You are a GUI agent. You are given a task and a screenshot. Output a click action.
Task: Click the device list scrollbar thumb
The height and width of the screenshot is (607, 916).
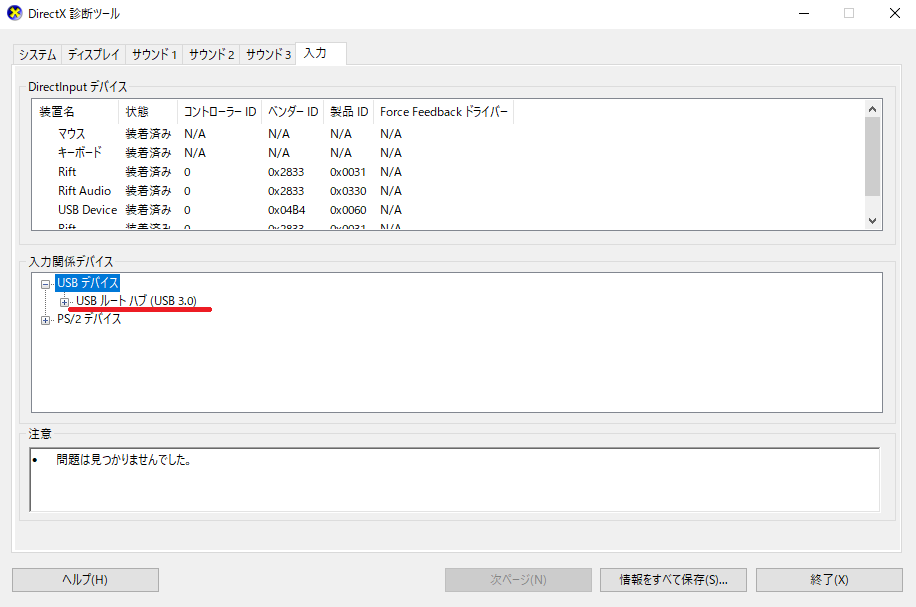(x=872, y=157)
